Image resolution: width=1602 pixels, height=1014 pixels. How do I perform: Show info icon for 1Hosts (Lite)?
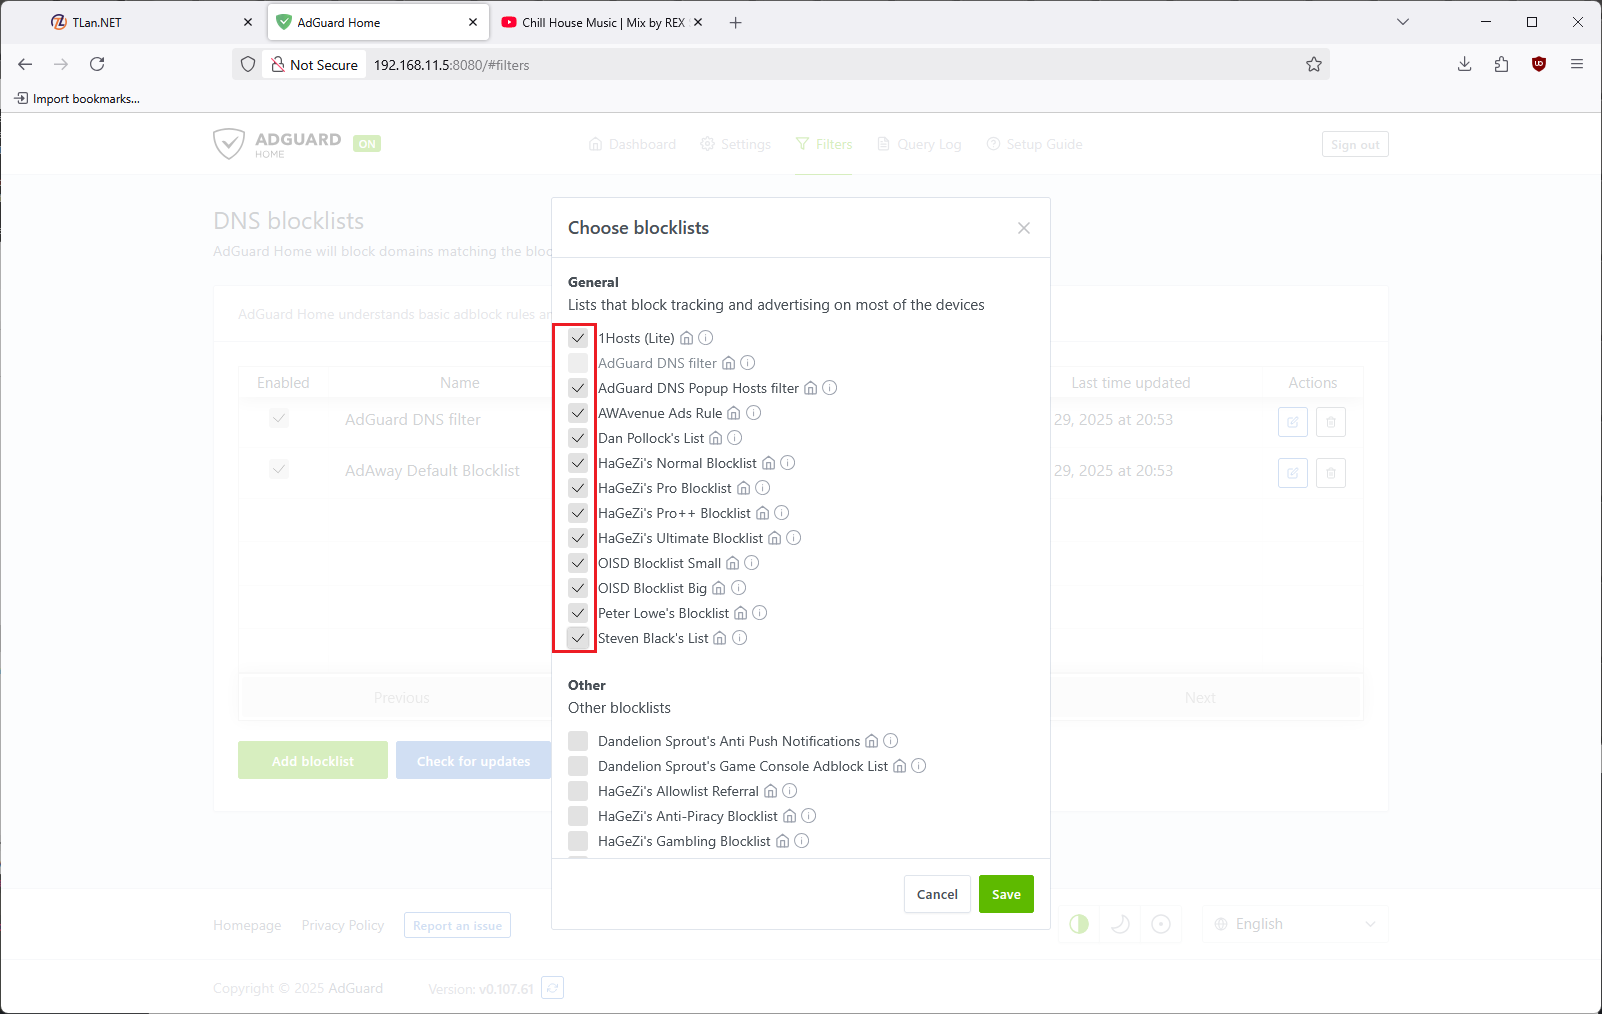pyautogui.click(x=706, y=338)
